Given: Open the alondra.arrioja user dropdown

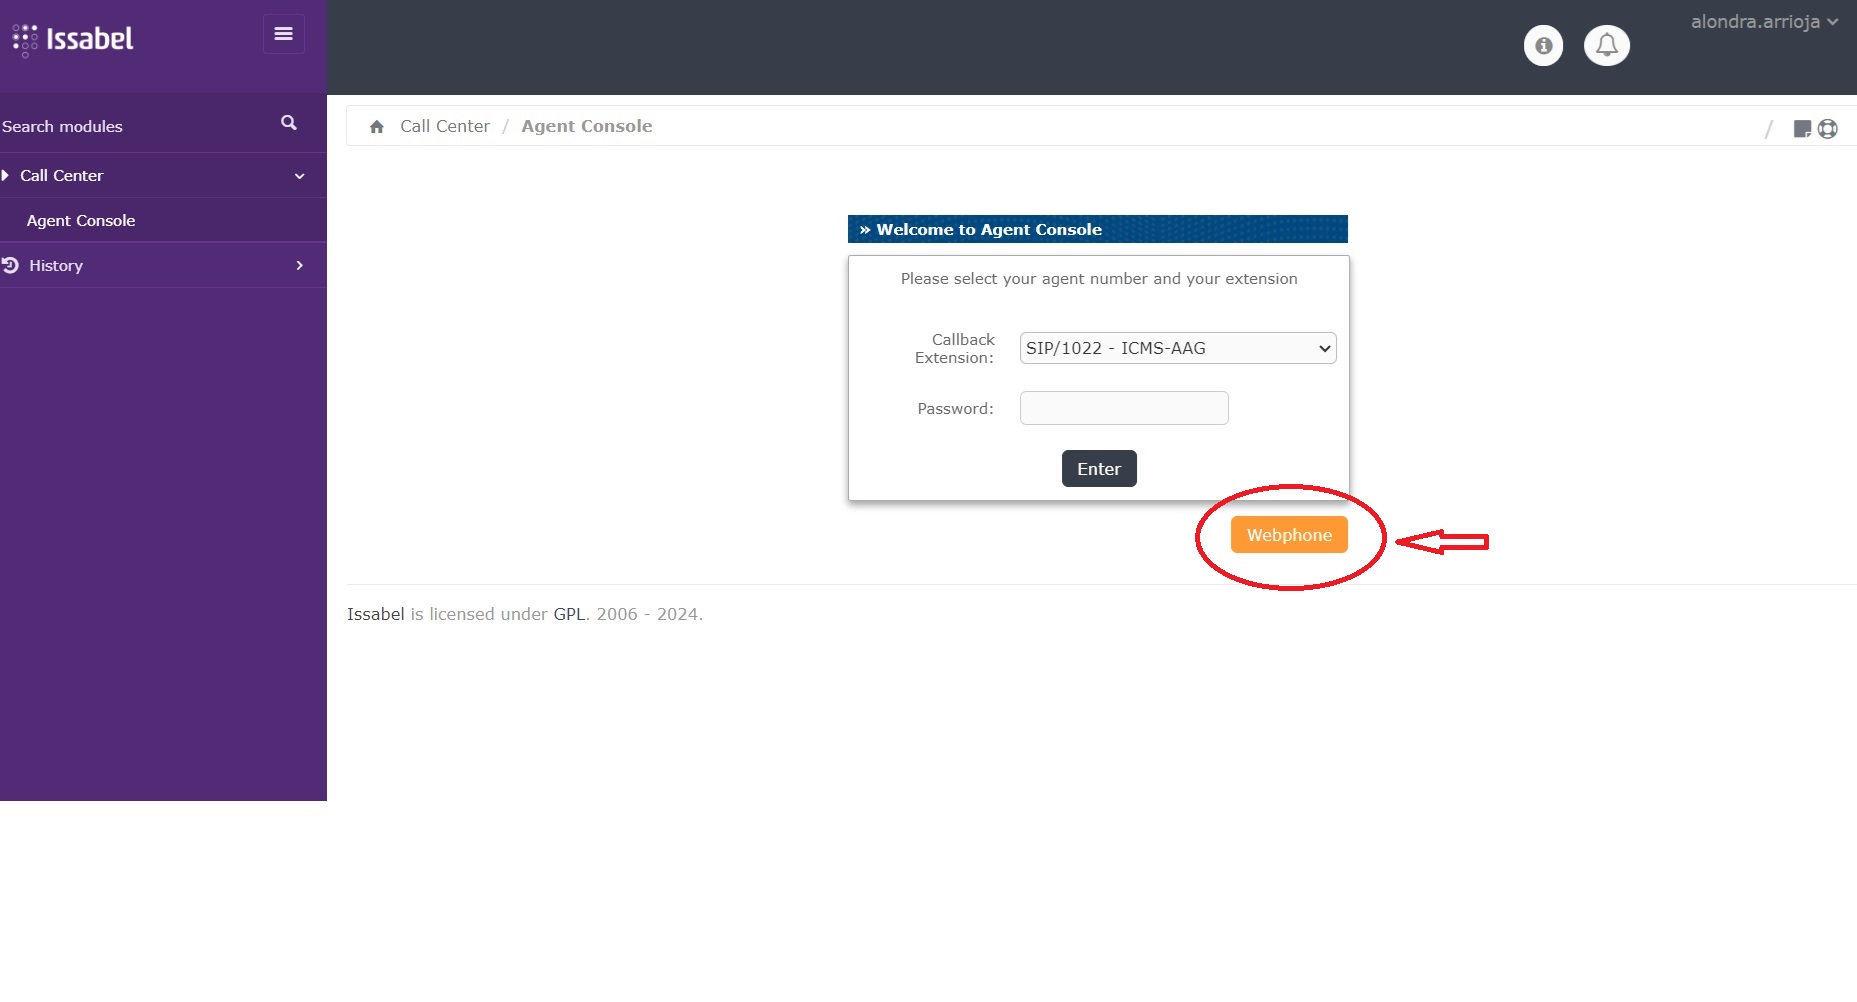Looking at the screenshot, I should click(1764, 22).
